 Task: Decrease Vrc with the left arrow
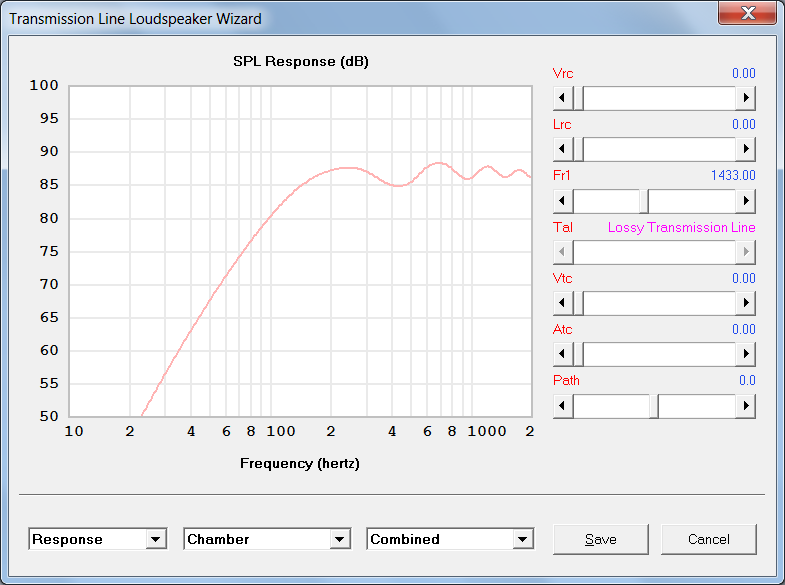[x=563, y=98]
